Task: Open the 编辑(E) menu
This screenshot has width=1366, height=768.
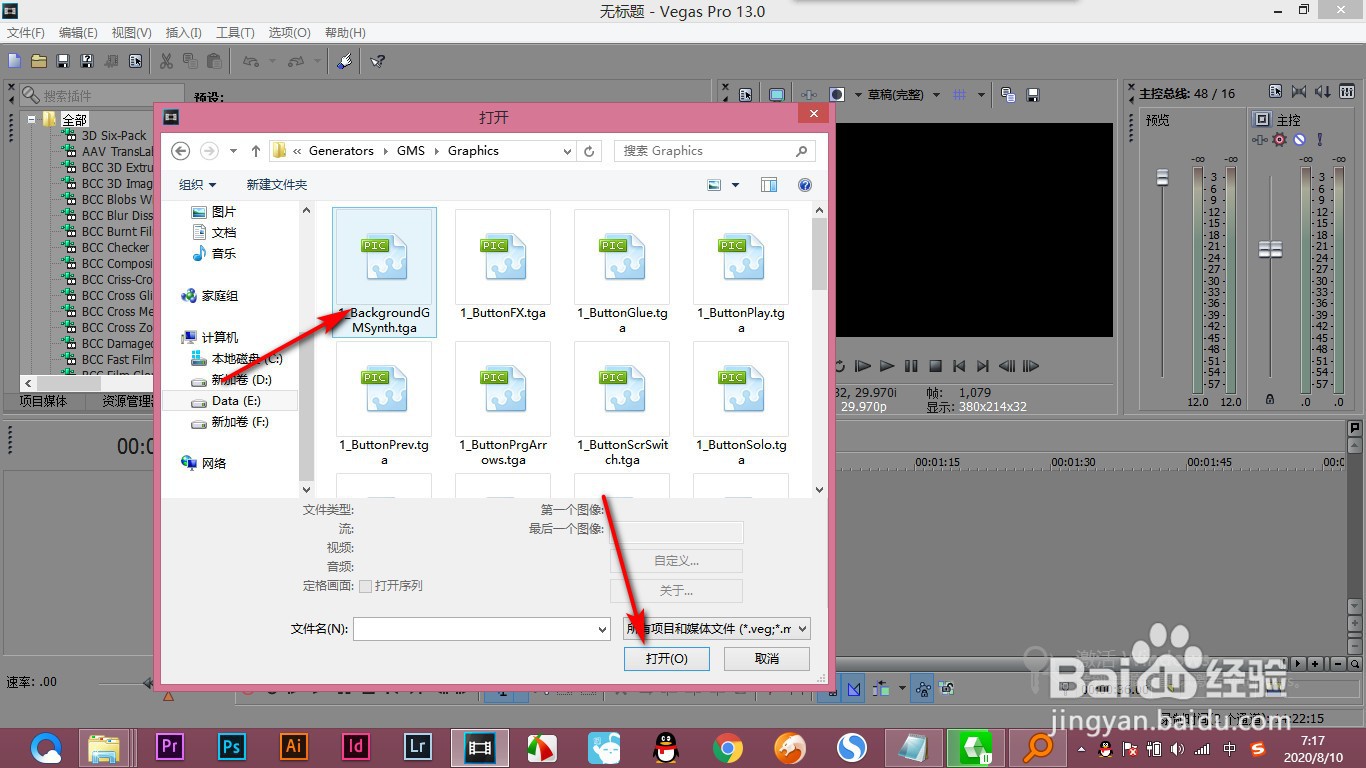Action: pos(78,33)
